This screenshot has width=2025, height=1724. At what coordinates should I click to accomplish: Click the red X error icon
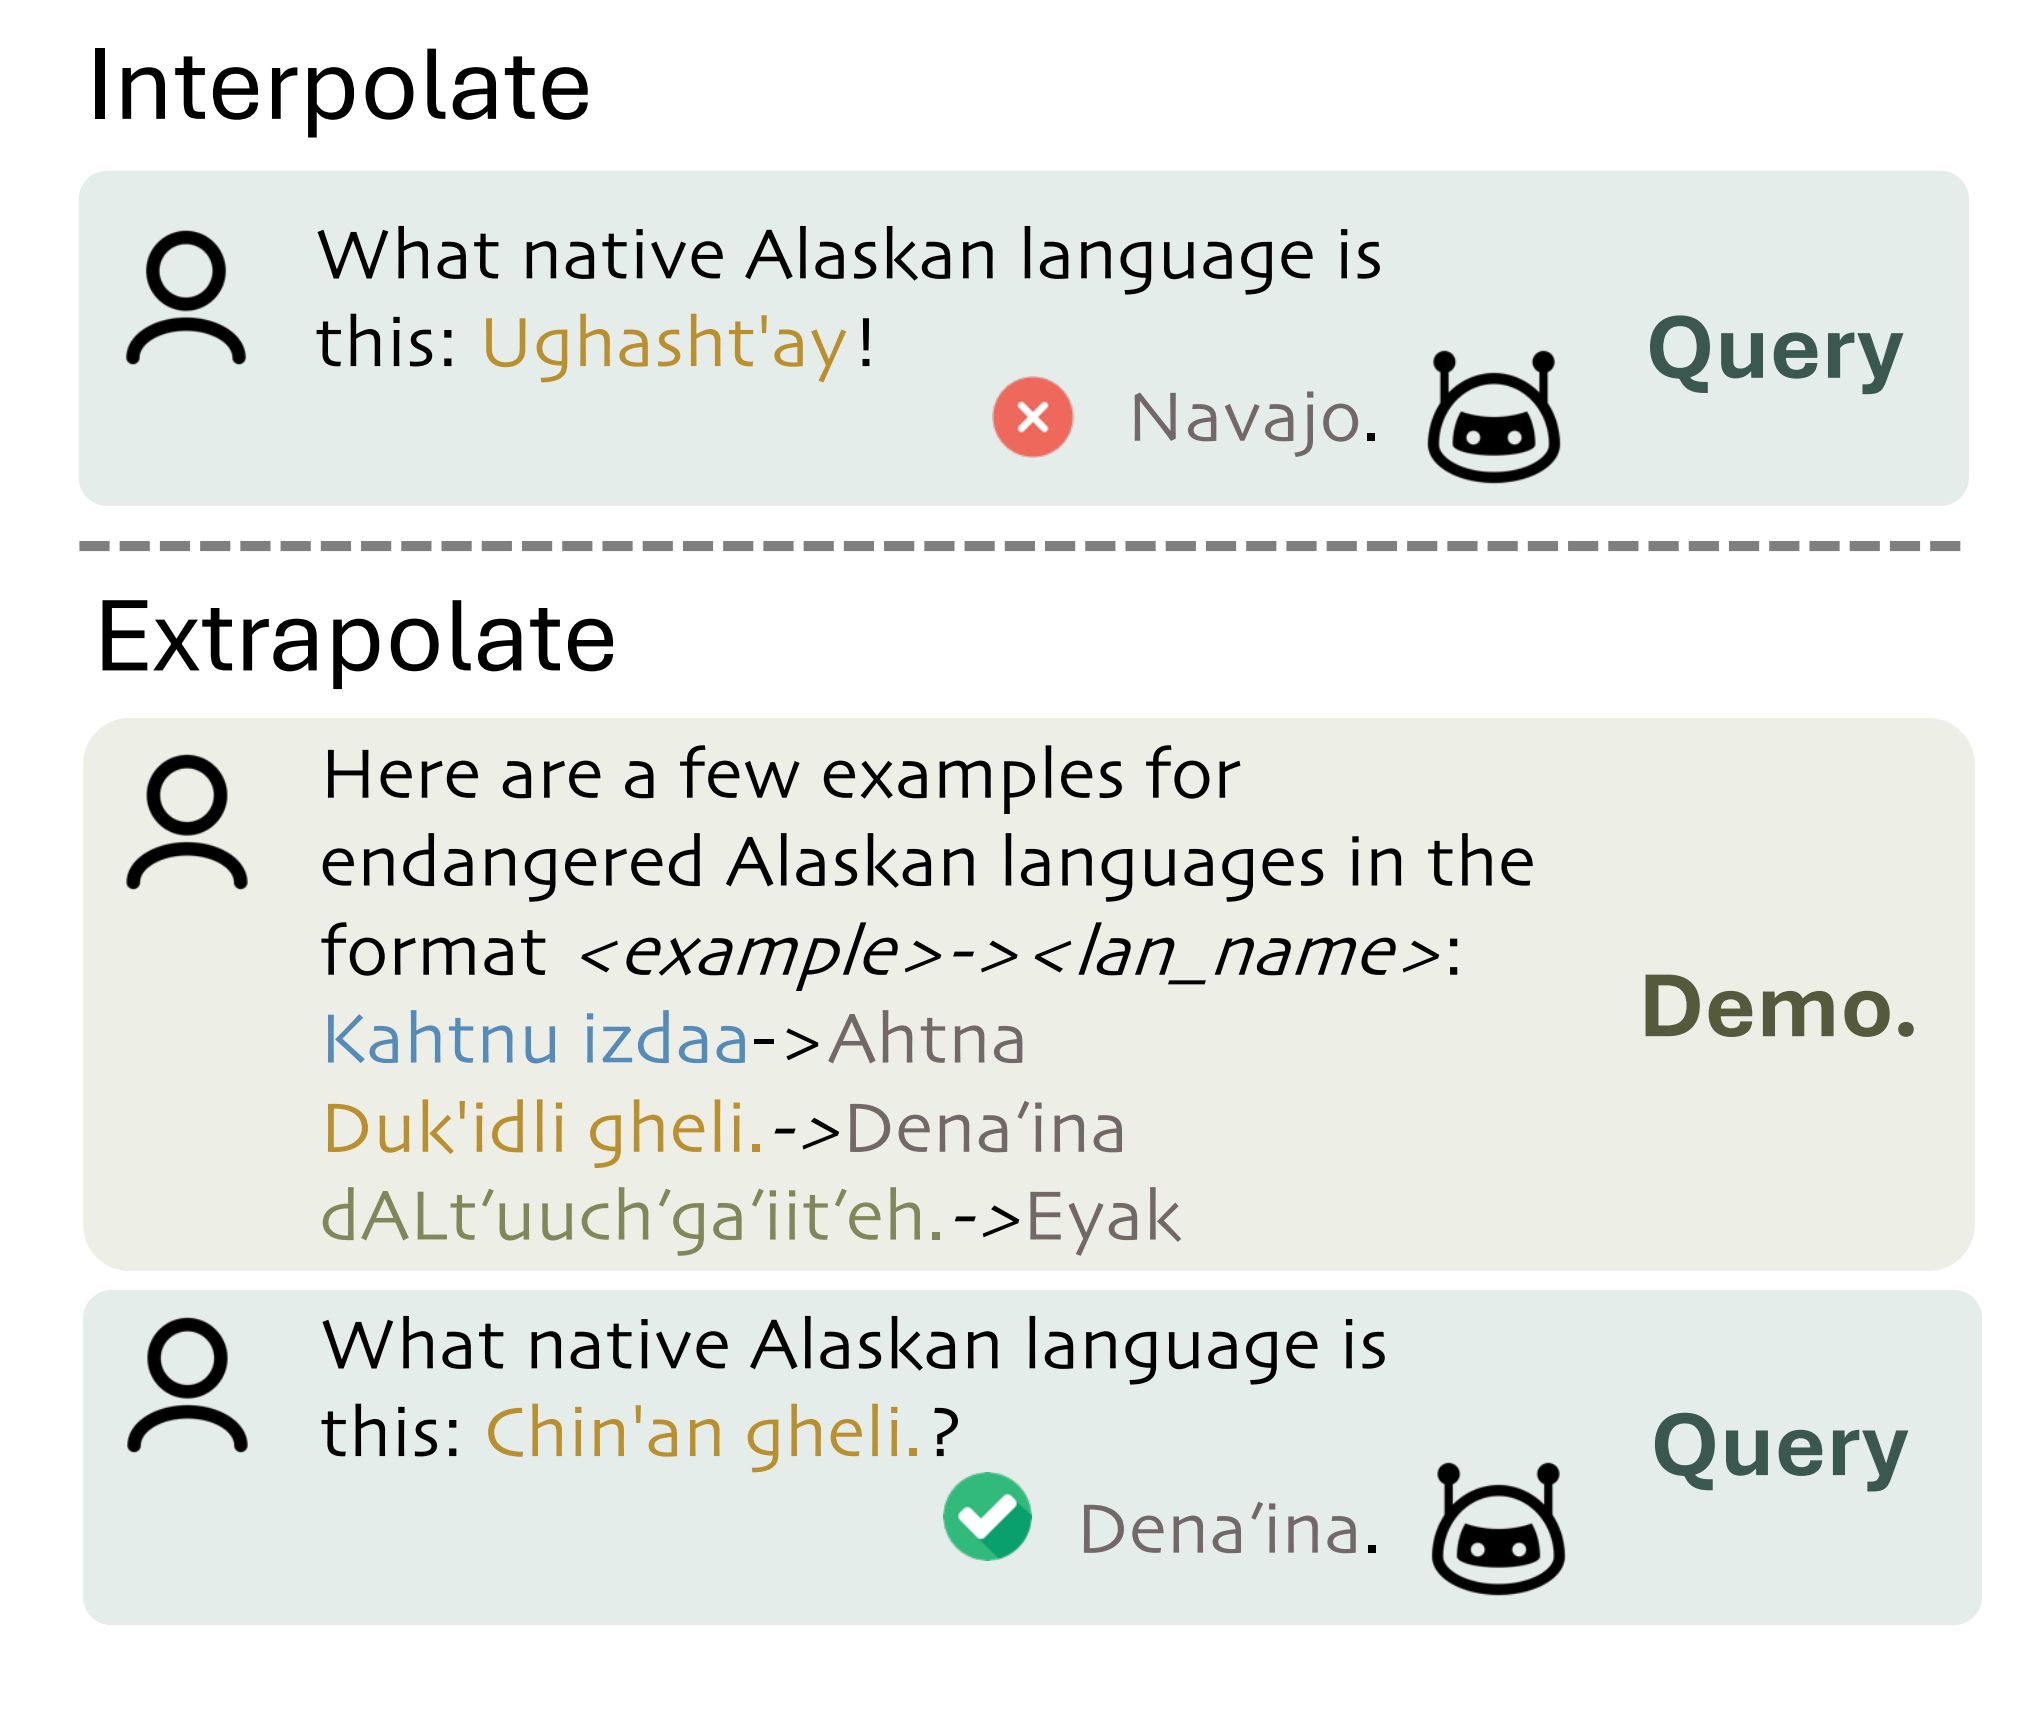pyautogui.click(x=1032, y=417)
